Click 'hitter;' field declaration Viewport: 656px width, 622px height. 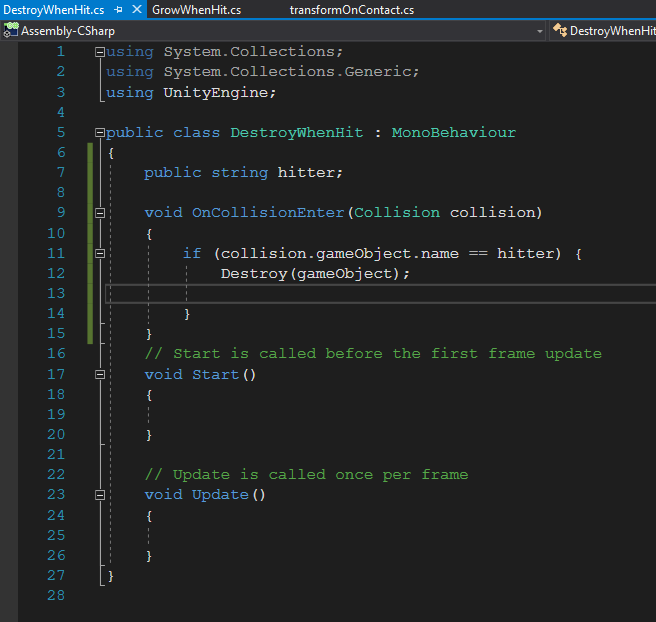[310, 172]
